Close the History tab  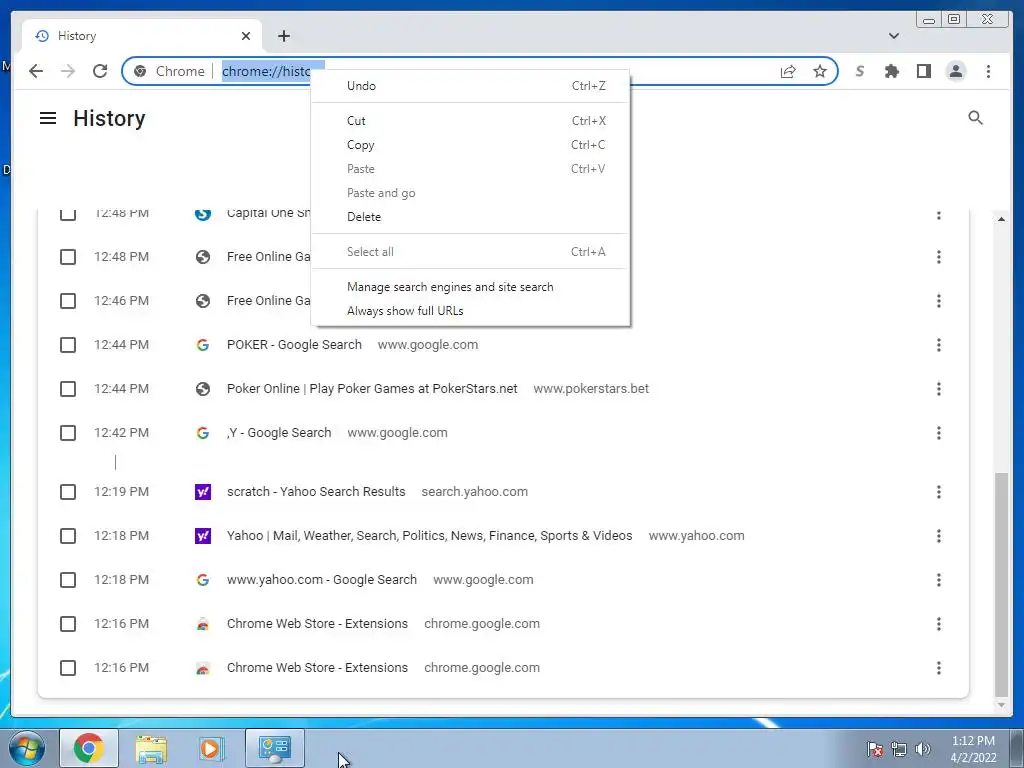click(246, 36)
